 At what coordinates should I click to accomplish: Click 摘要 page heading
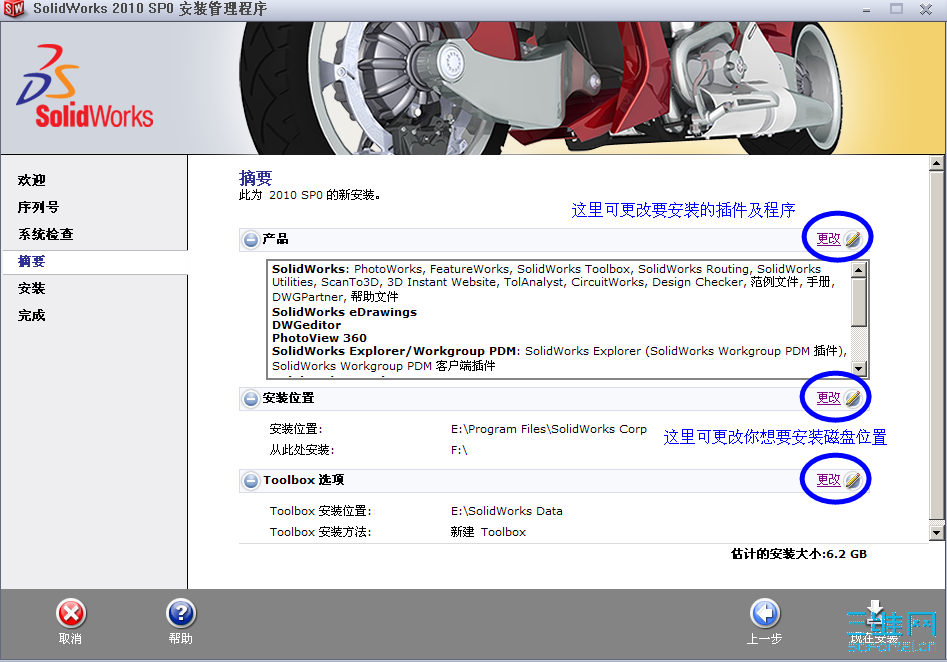click(255, 178)
